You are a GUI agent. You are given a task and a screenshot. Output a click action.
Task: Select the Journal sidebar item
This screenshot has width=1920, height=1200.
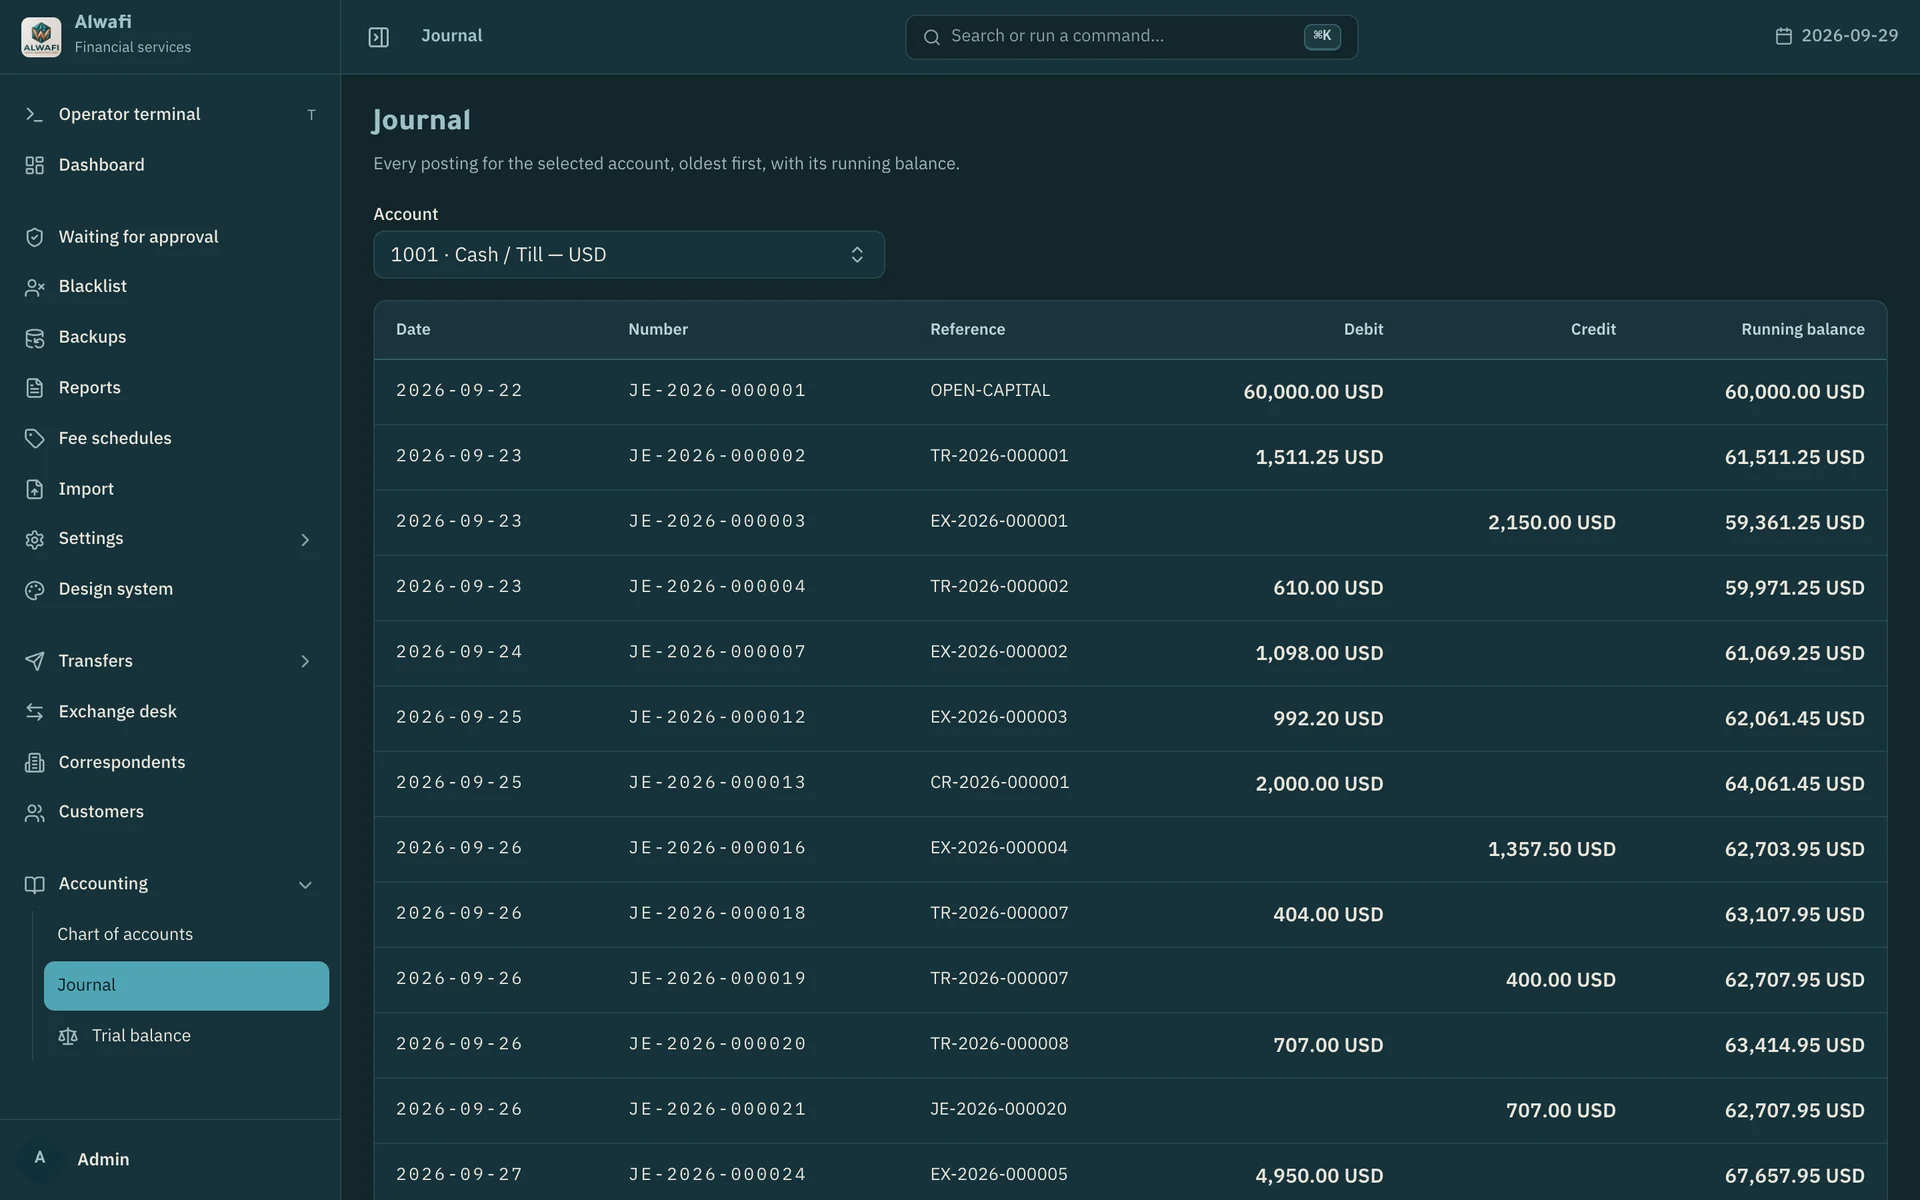coord(186,986)
